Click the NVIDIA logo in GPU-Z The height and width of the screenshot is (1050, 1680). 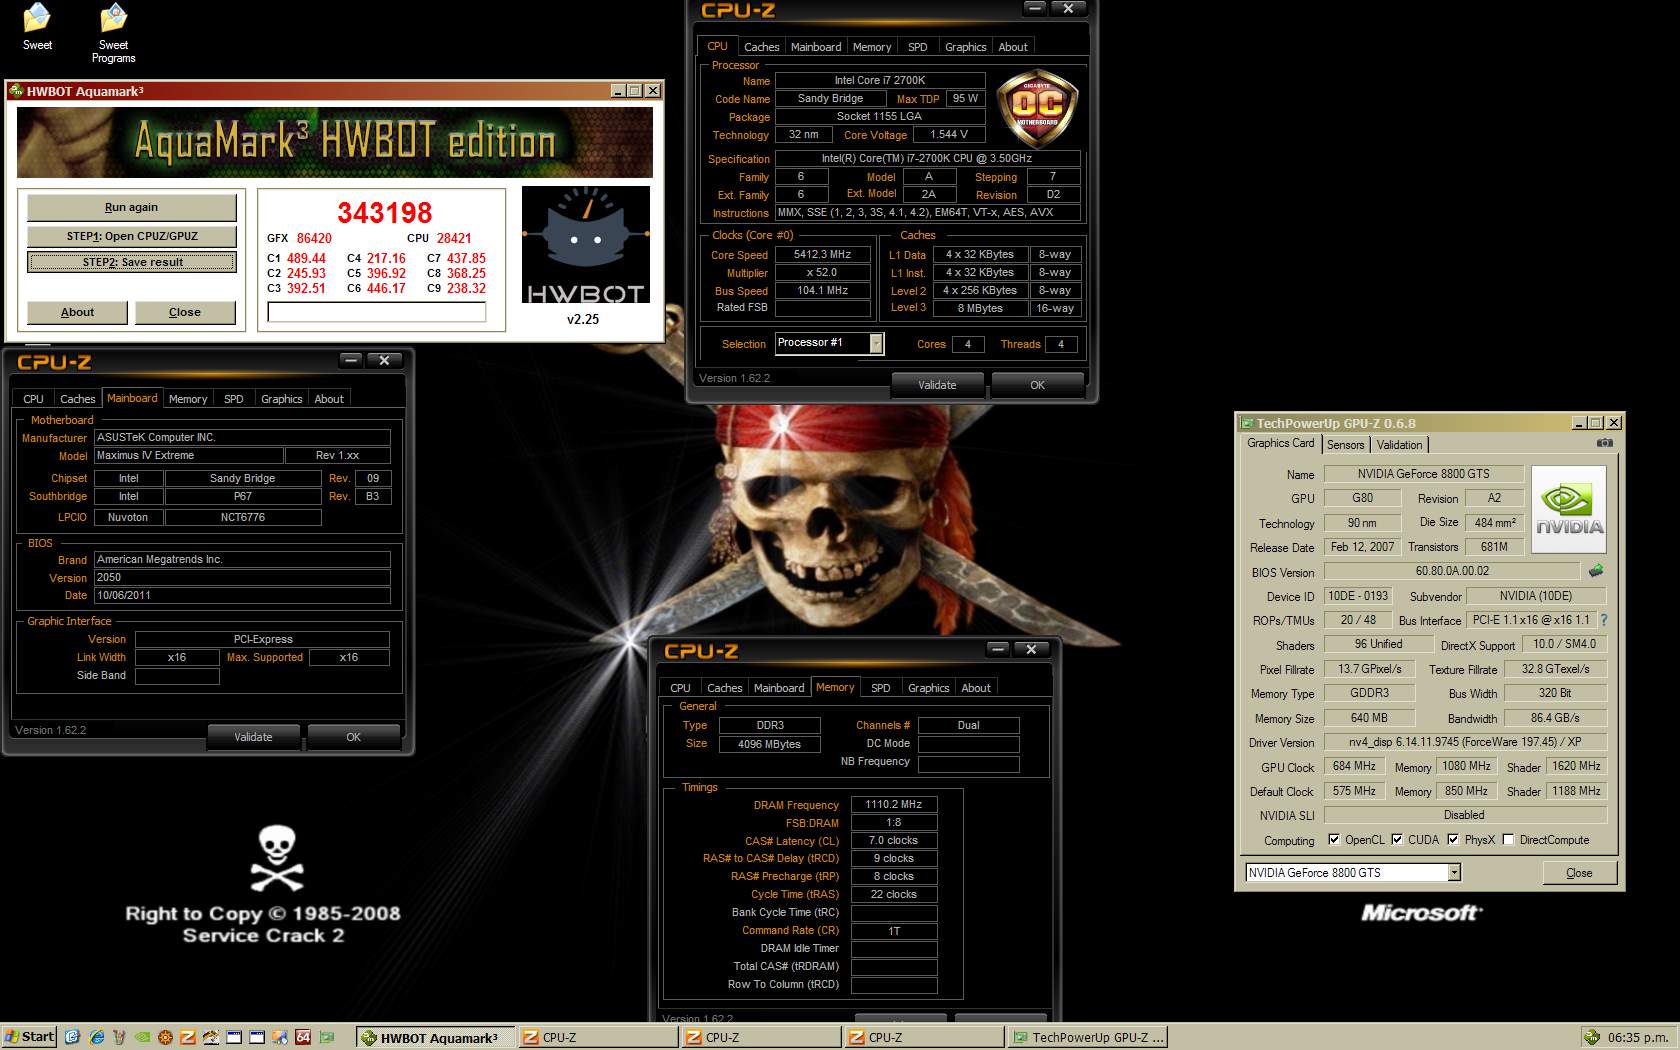click(1569, 509)
